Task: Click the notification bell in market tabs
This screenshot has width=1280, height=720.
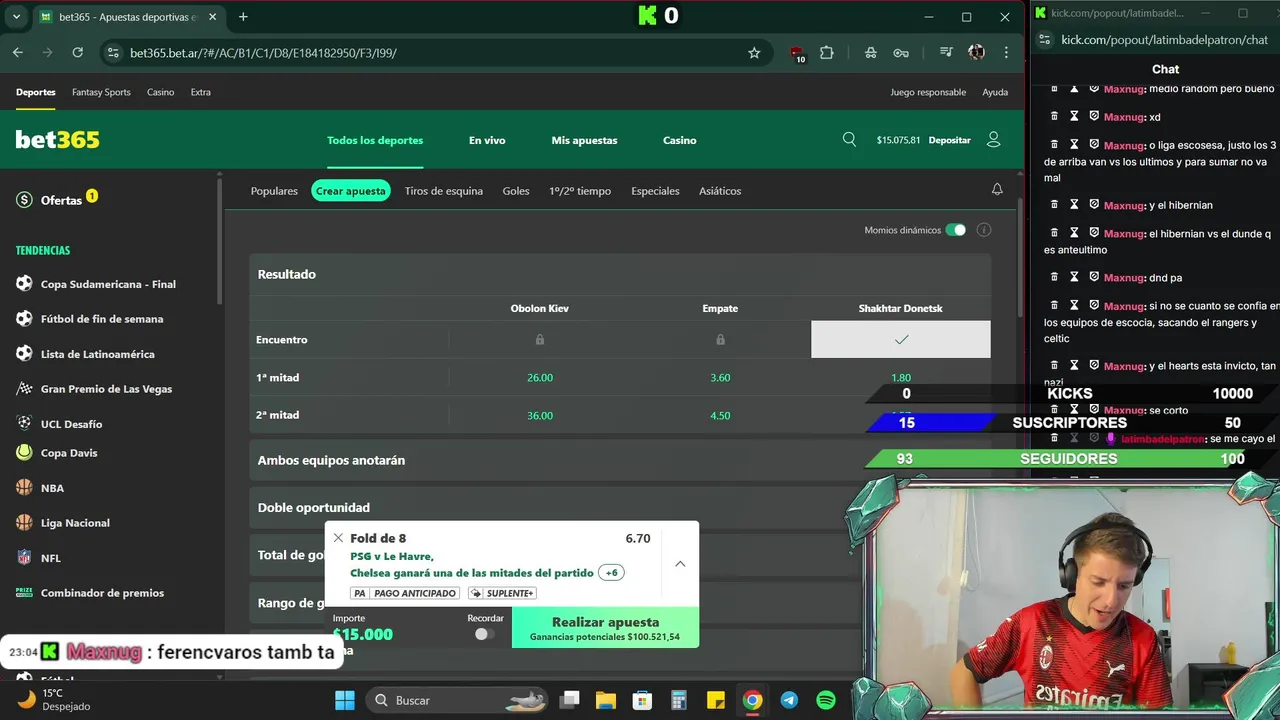Action: 997,190
